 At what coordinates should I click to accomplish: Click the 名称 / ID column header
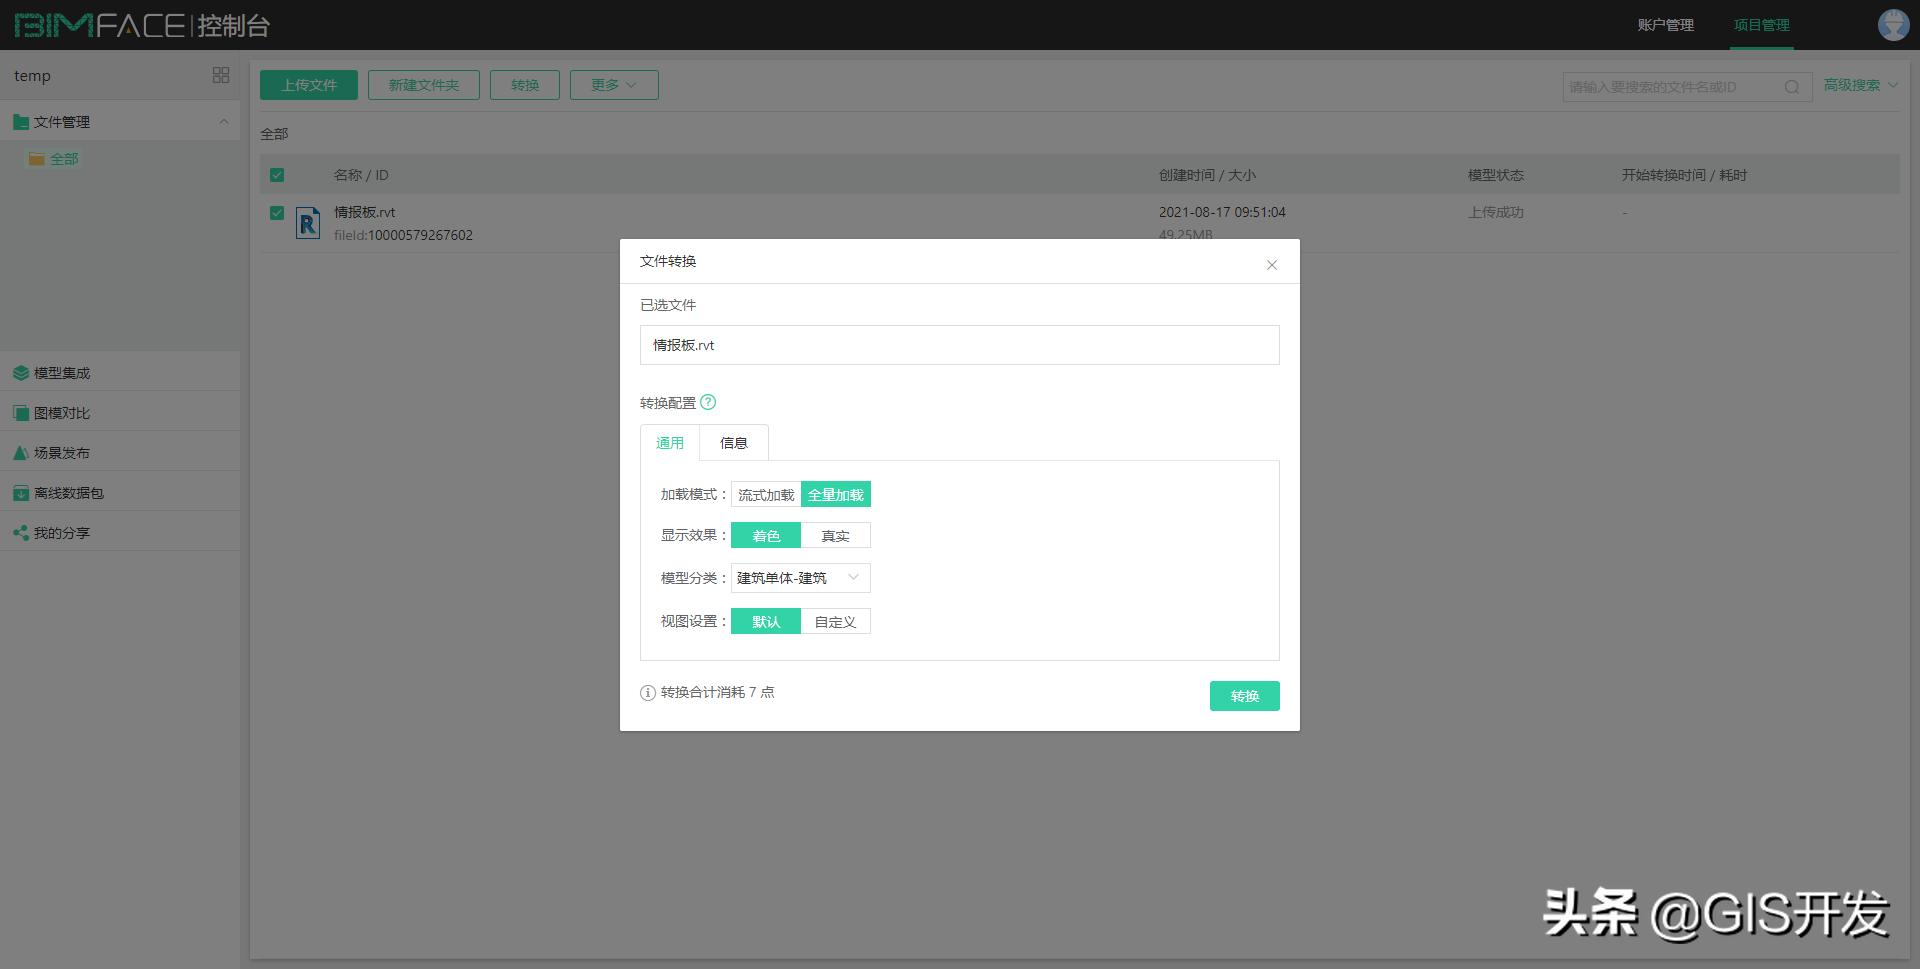click(x=361, y=175)
